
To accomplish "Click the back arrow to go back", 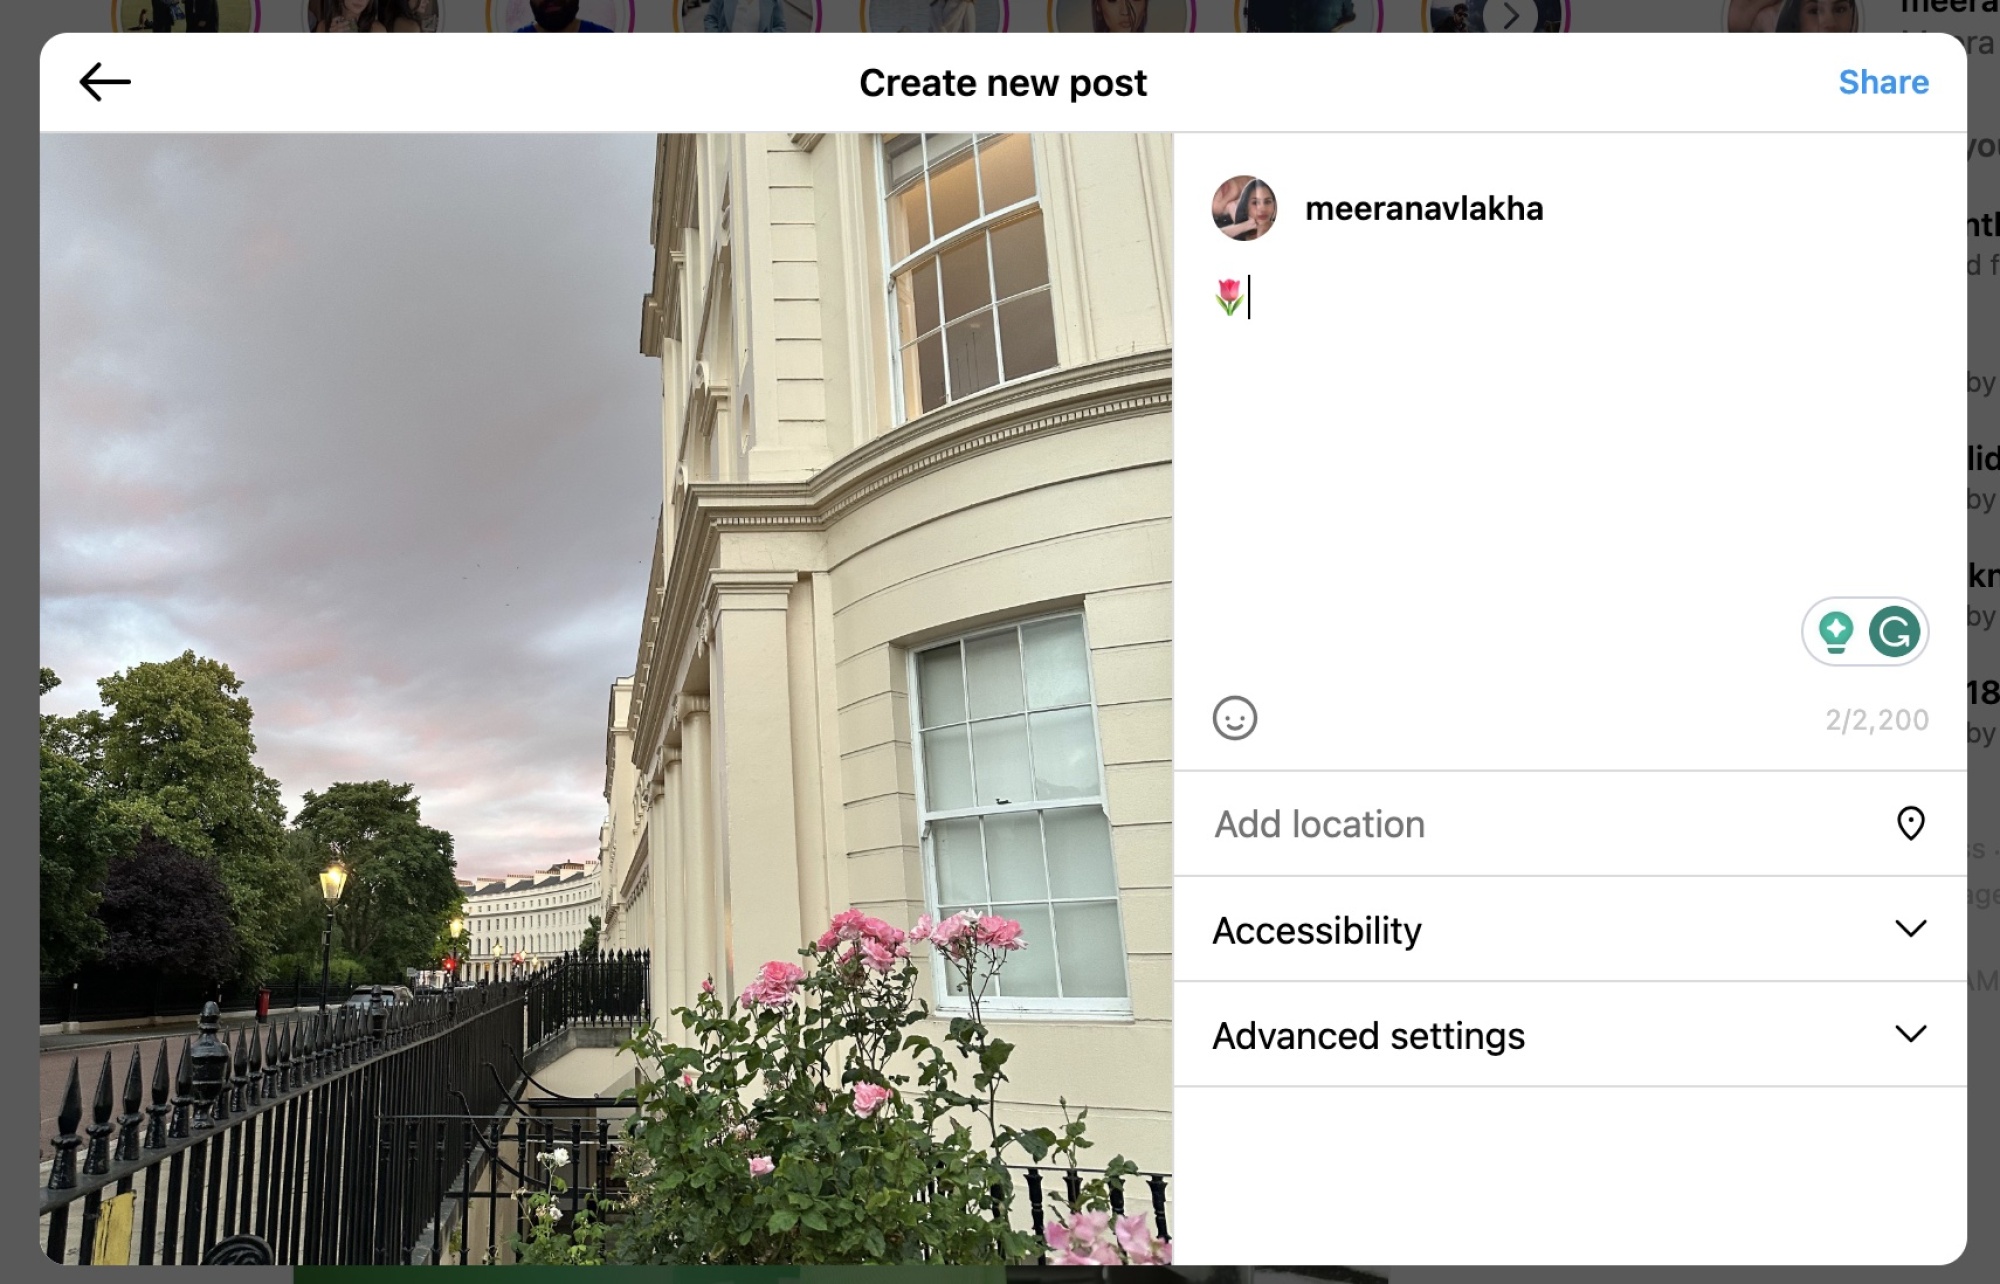I will pos(102,82).
